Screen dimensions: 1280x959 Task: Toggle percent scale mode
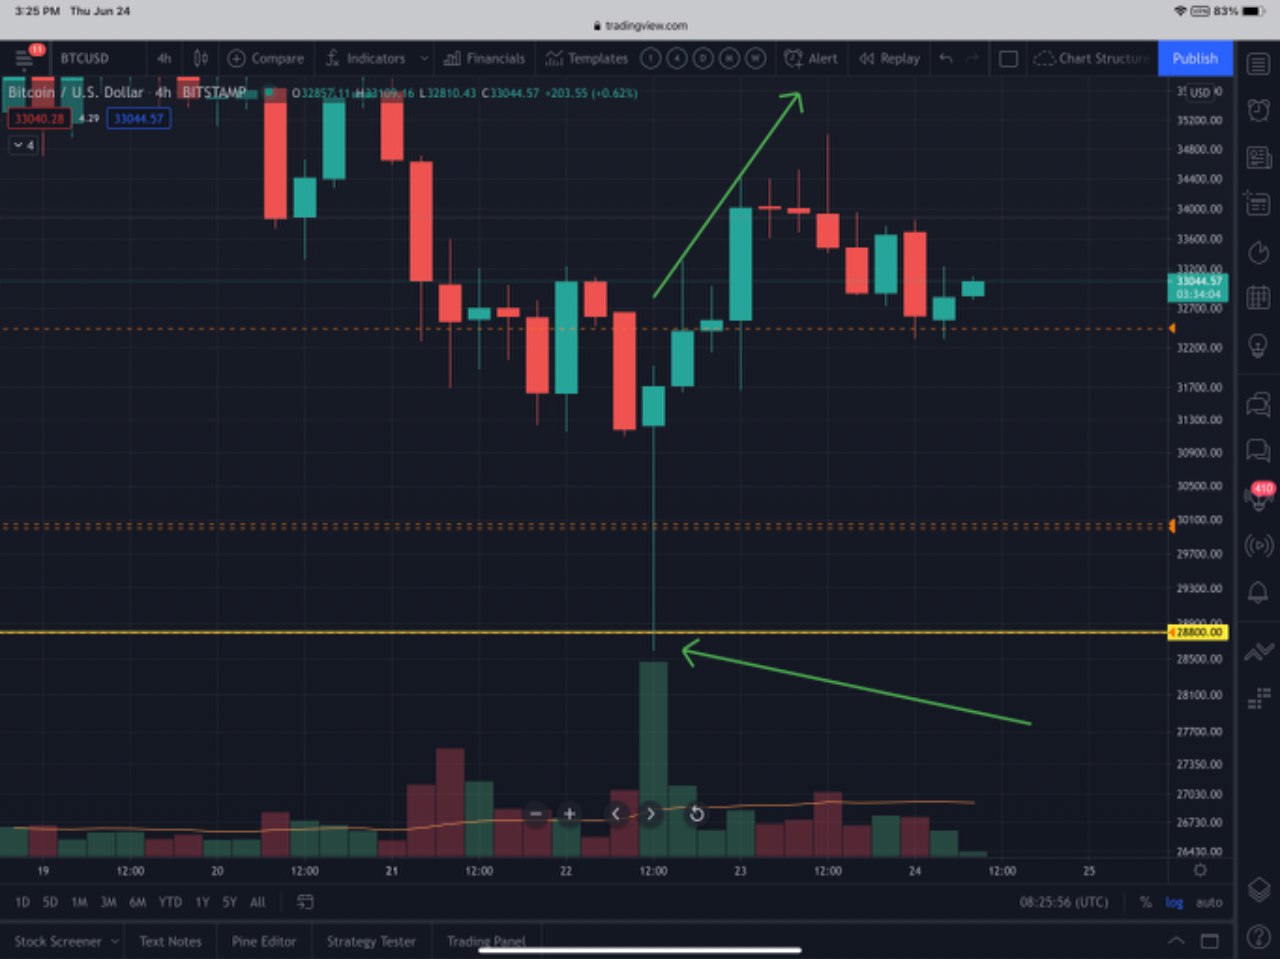1145,902
